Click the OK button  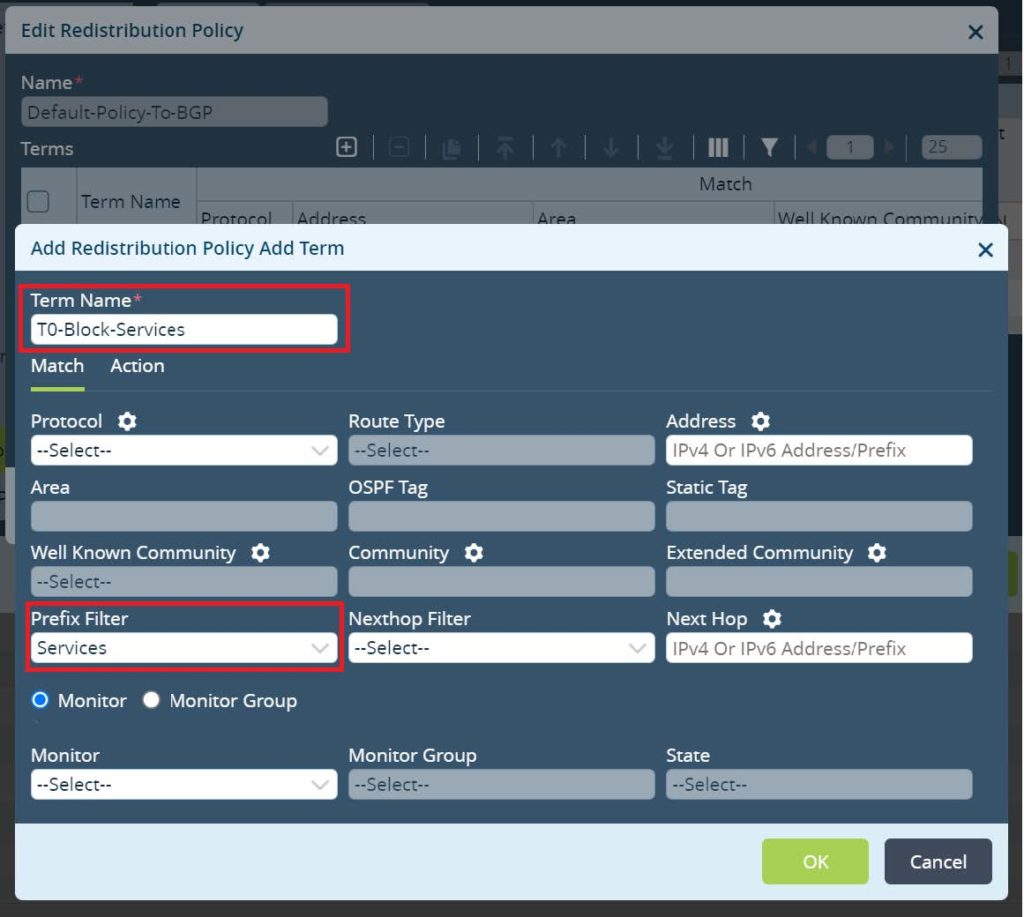(x=815, y=861)
